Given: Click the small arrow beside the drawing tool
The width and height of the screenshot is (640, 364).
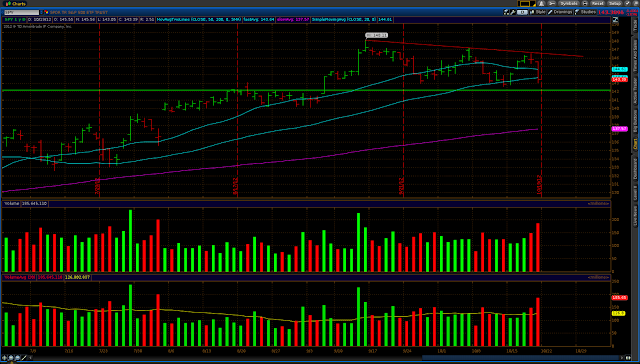Looking at the screenshot, I should 30,358.
